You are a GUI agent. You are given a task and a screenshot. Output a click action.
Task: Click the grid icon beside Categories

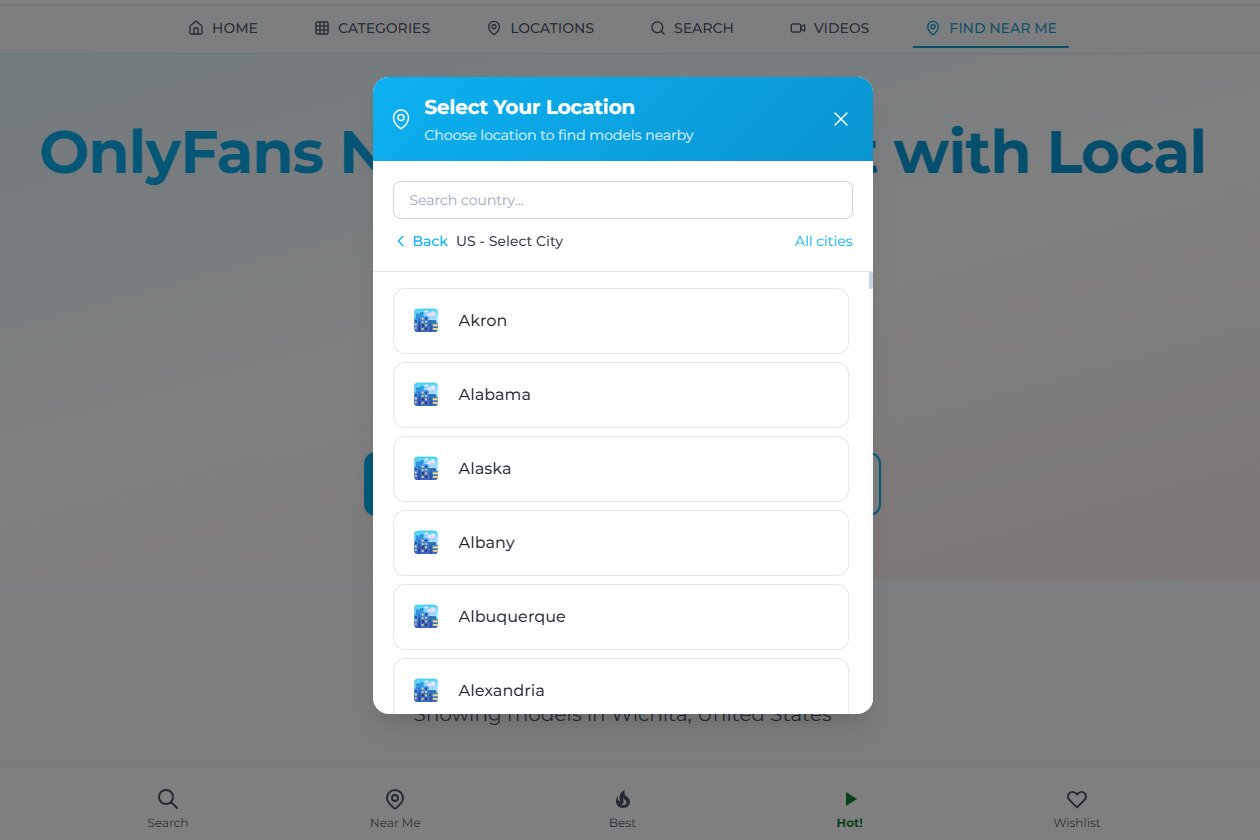tap(322, 28)
